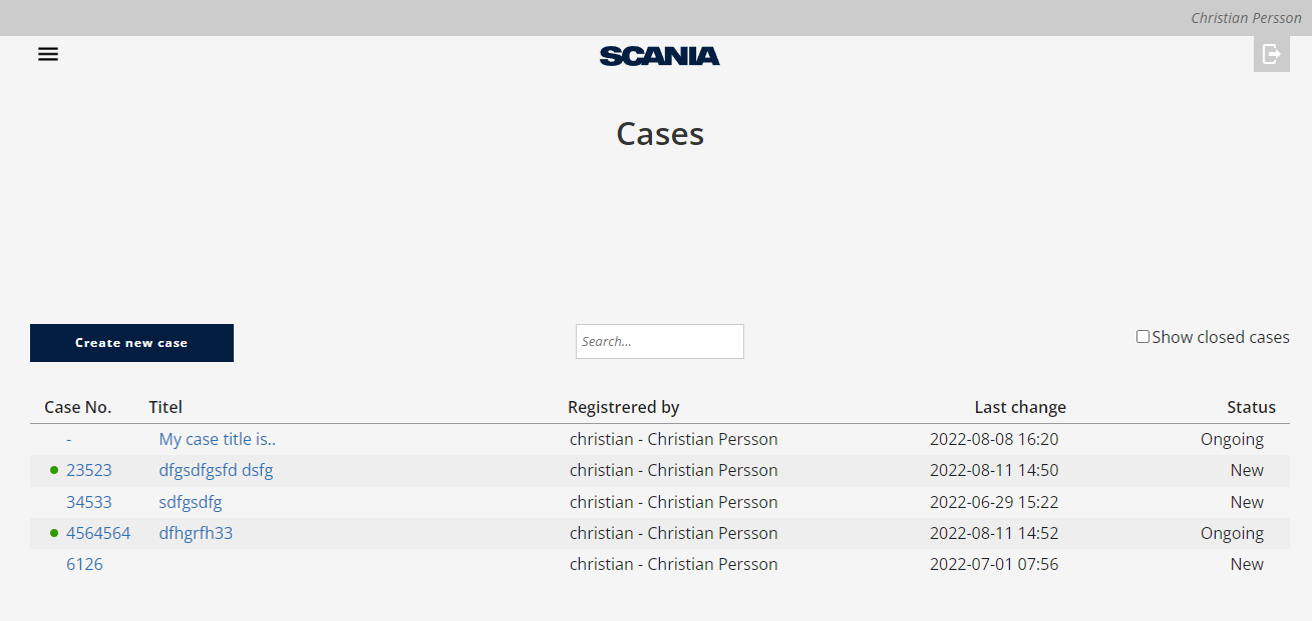
Task: Open the hamburger navigation menu
Action: pyautogui.click(x=48, y=54)
